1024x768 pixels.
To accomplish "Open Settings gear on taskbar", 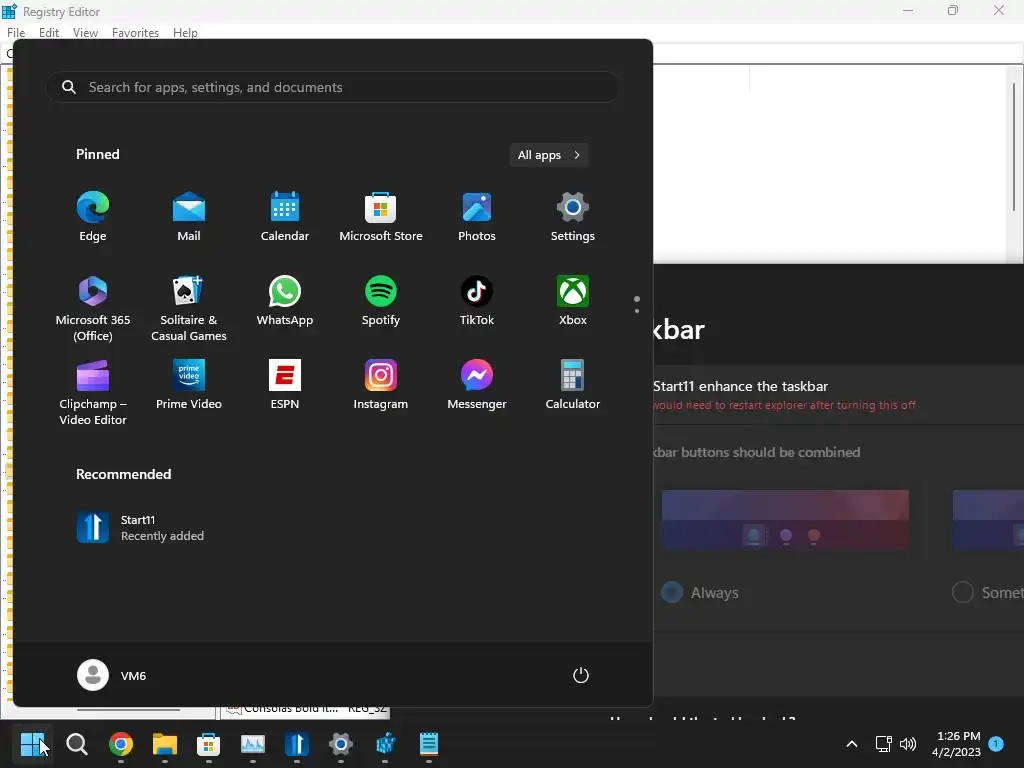I will (x=340, y=744).
